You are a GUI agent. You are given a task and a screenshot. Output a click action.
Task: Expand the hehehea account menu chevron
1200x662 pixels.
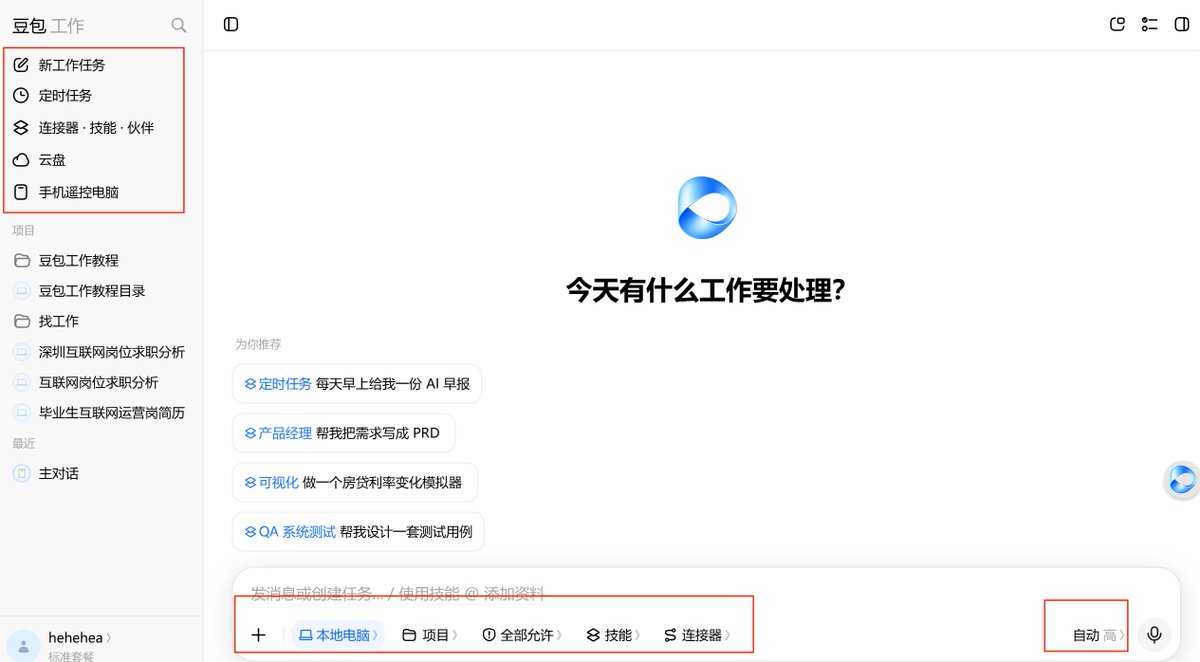click(108, 638)
